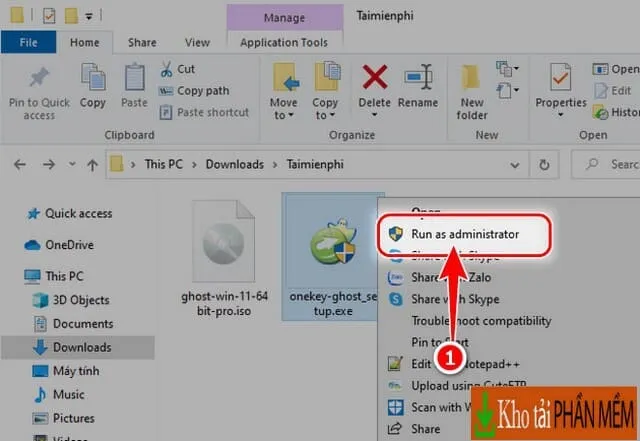Open Pictures in navigation pane
This screenshot has height=441, width=640.
click(x=64, y=419)
